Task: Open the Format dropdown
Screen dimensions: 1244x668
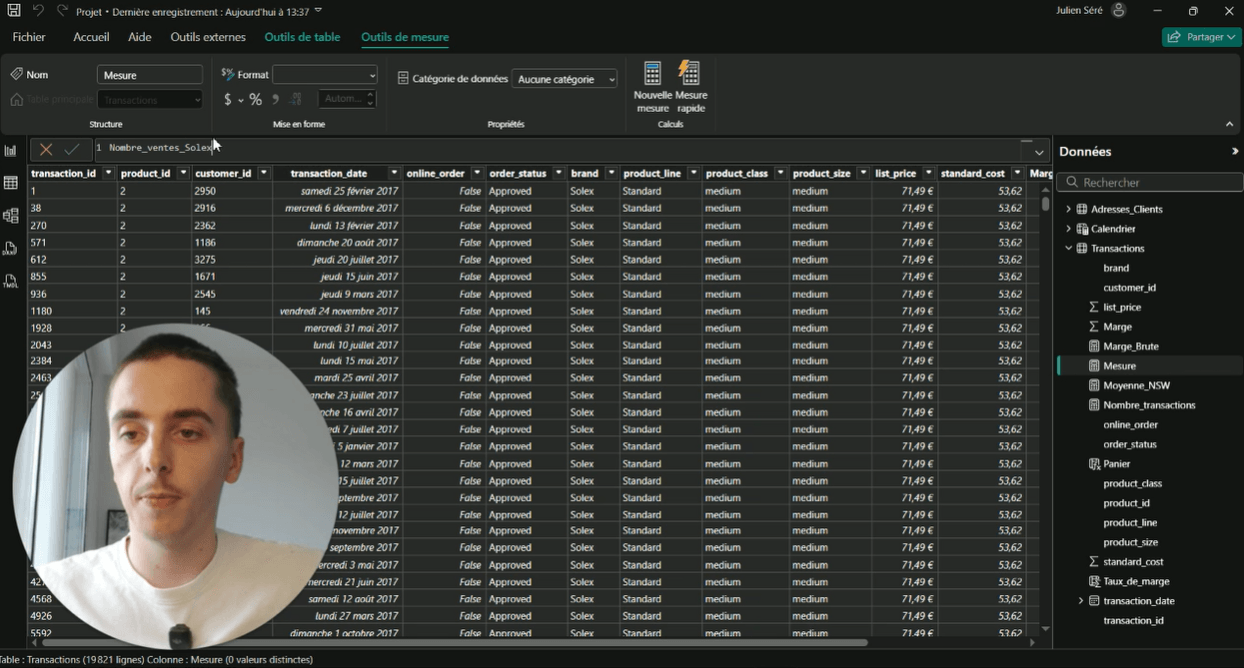Action: [x=325, y=75]
